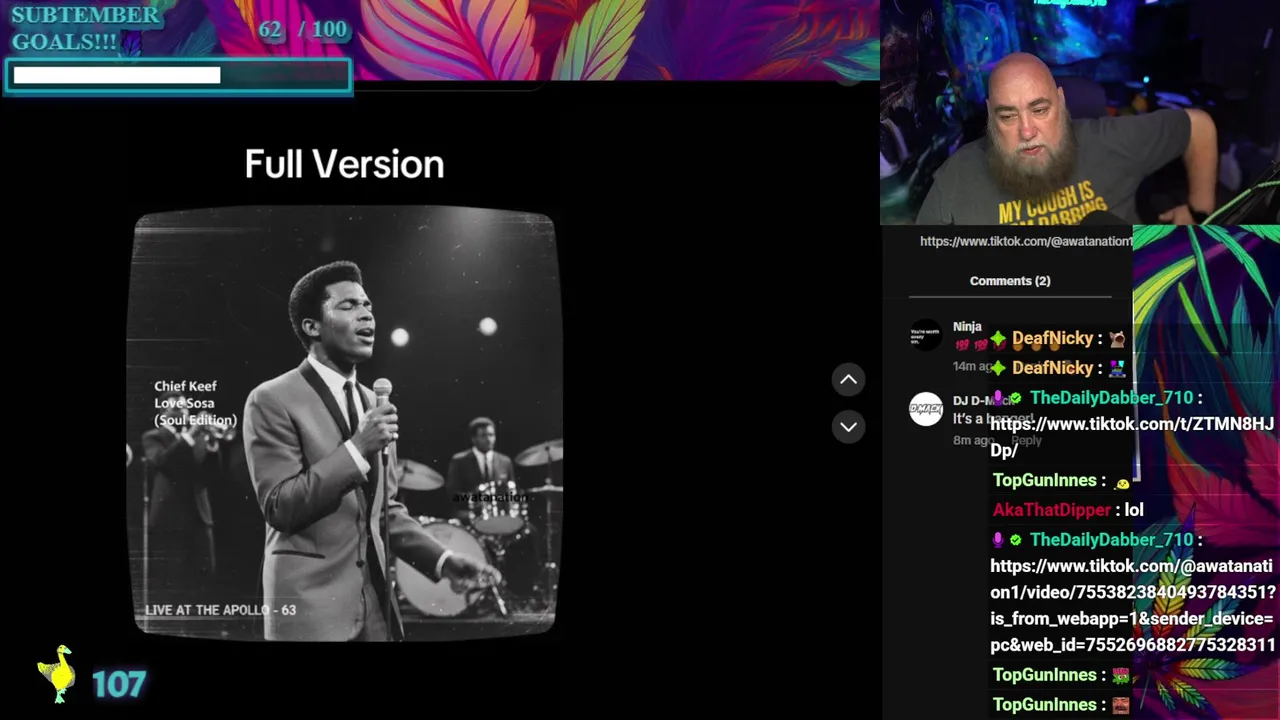Viewport: 1280px width, 720px height.
Task: Click the awatanation TikTok URL above comments
Action: click(1026, 241)
